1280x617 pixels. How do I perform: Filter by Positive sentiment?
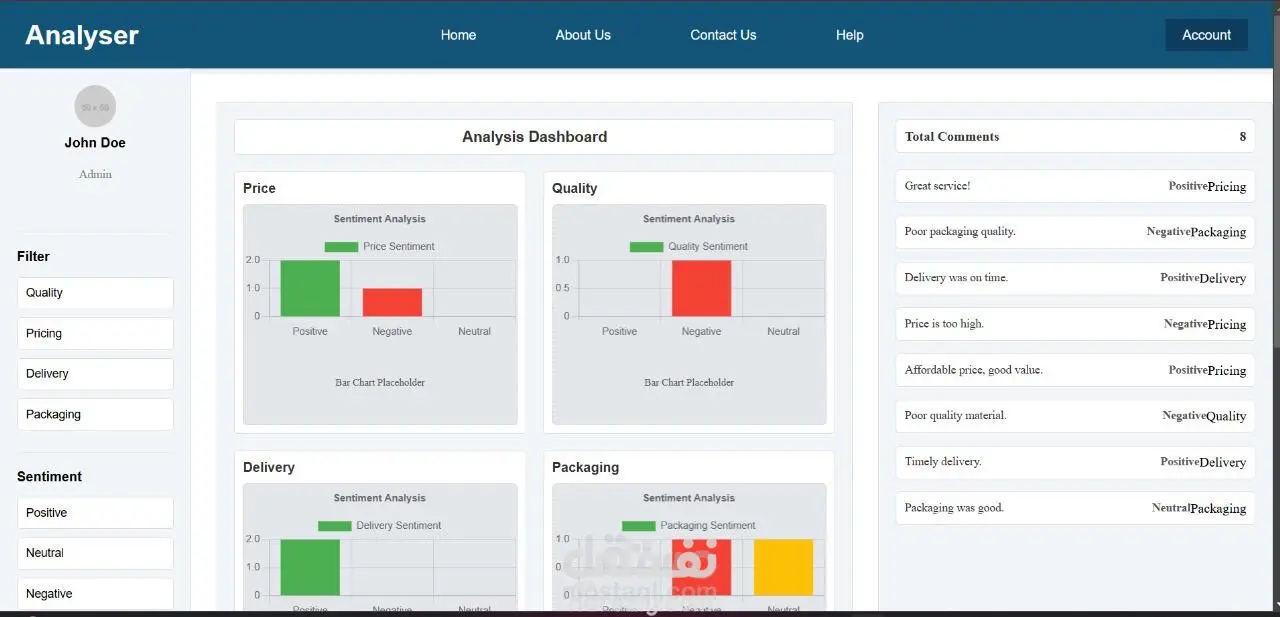pos(95,513)
